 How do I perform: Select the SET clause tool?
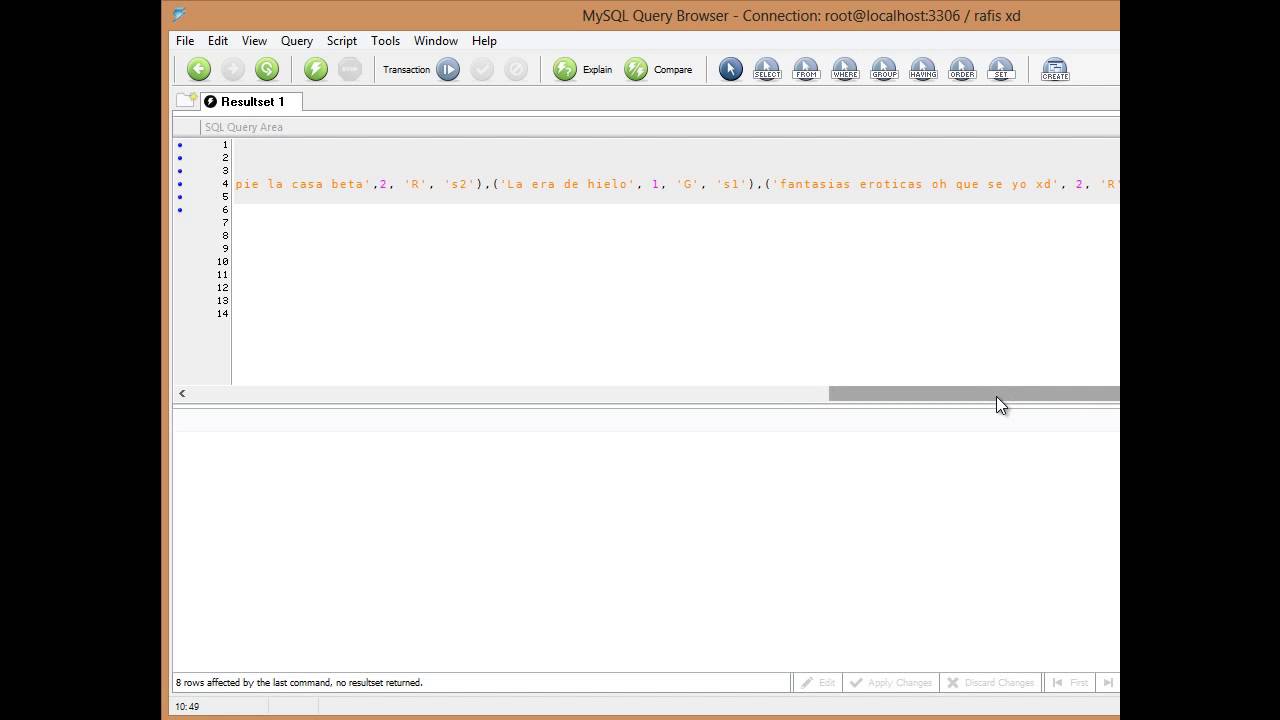pos(1001,69)
